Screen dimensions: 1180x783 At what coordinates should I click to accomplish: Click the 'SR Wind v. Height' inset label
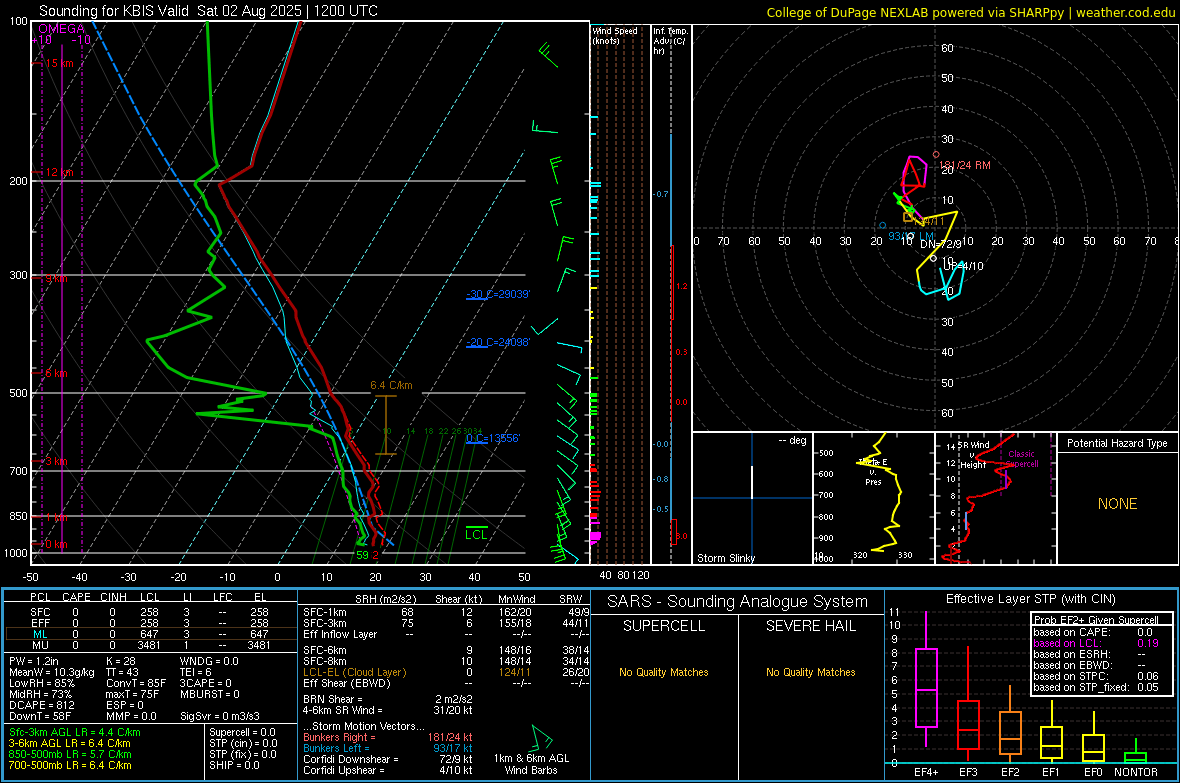click(x=974, y=455)
